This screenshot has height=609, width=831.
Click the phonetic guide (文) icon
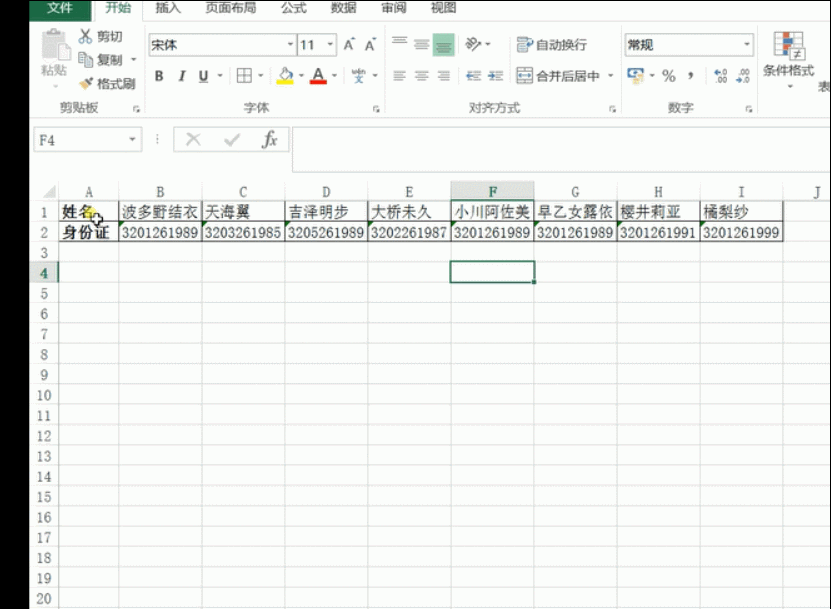(359, 76)
